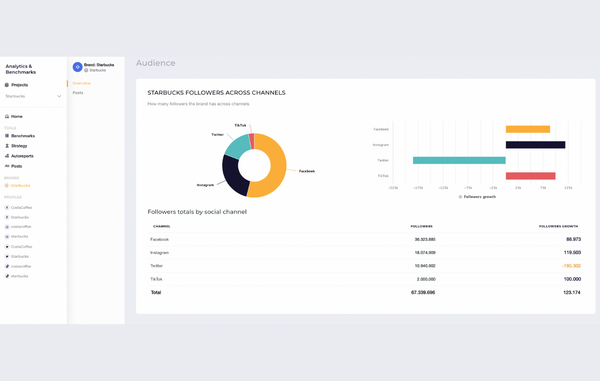Expand the Starbucks project dropdown chevron

(59, 96)
